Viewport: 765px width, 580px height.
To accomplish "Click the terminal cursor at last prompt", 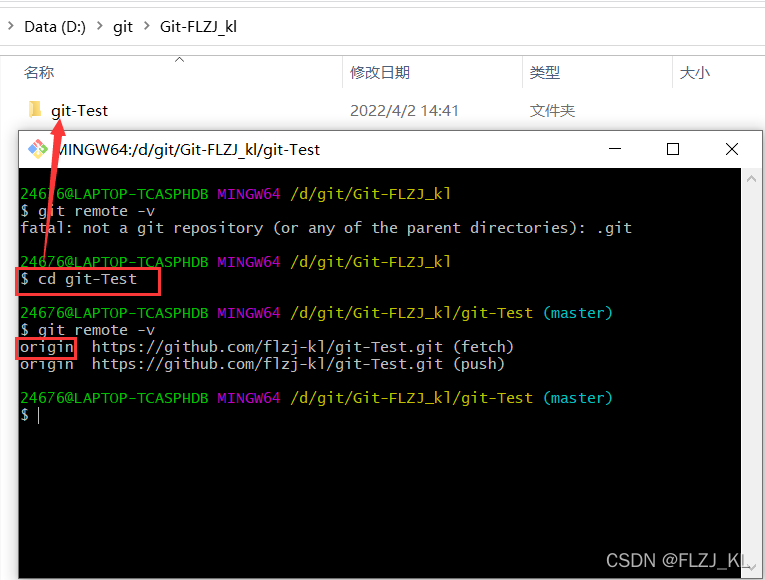I will click(39, 415).
